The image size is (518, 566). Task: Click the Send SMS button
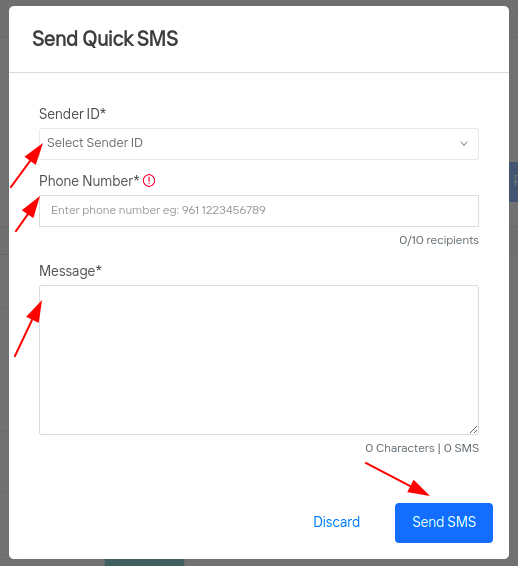444,523
